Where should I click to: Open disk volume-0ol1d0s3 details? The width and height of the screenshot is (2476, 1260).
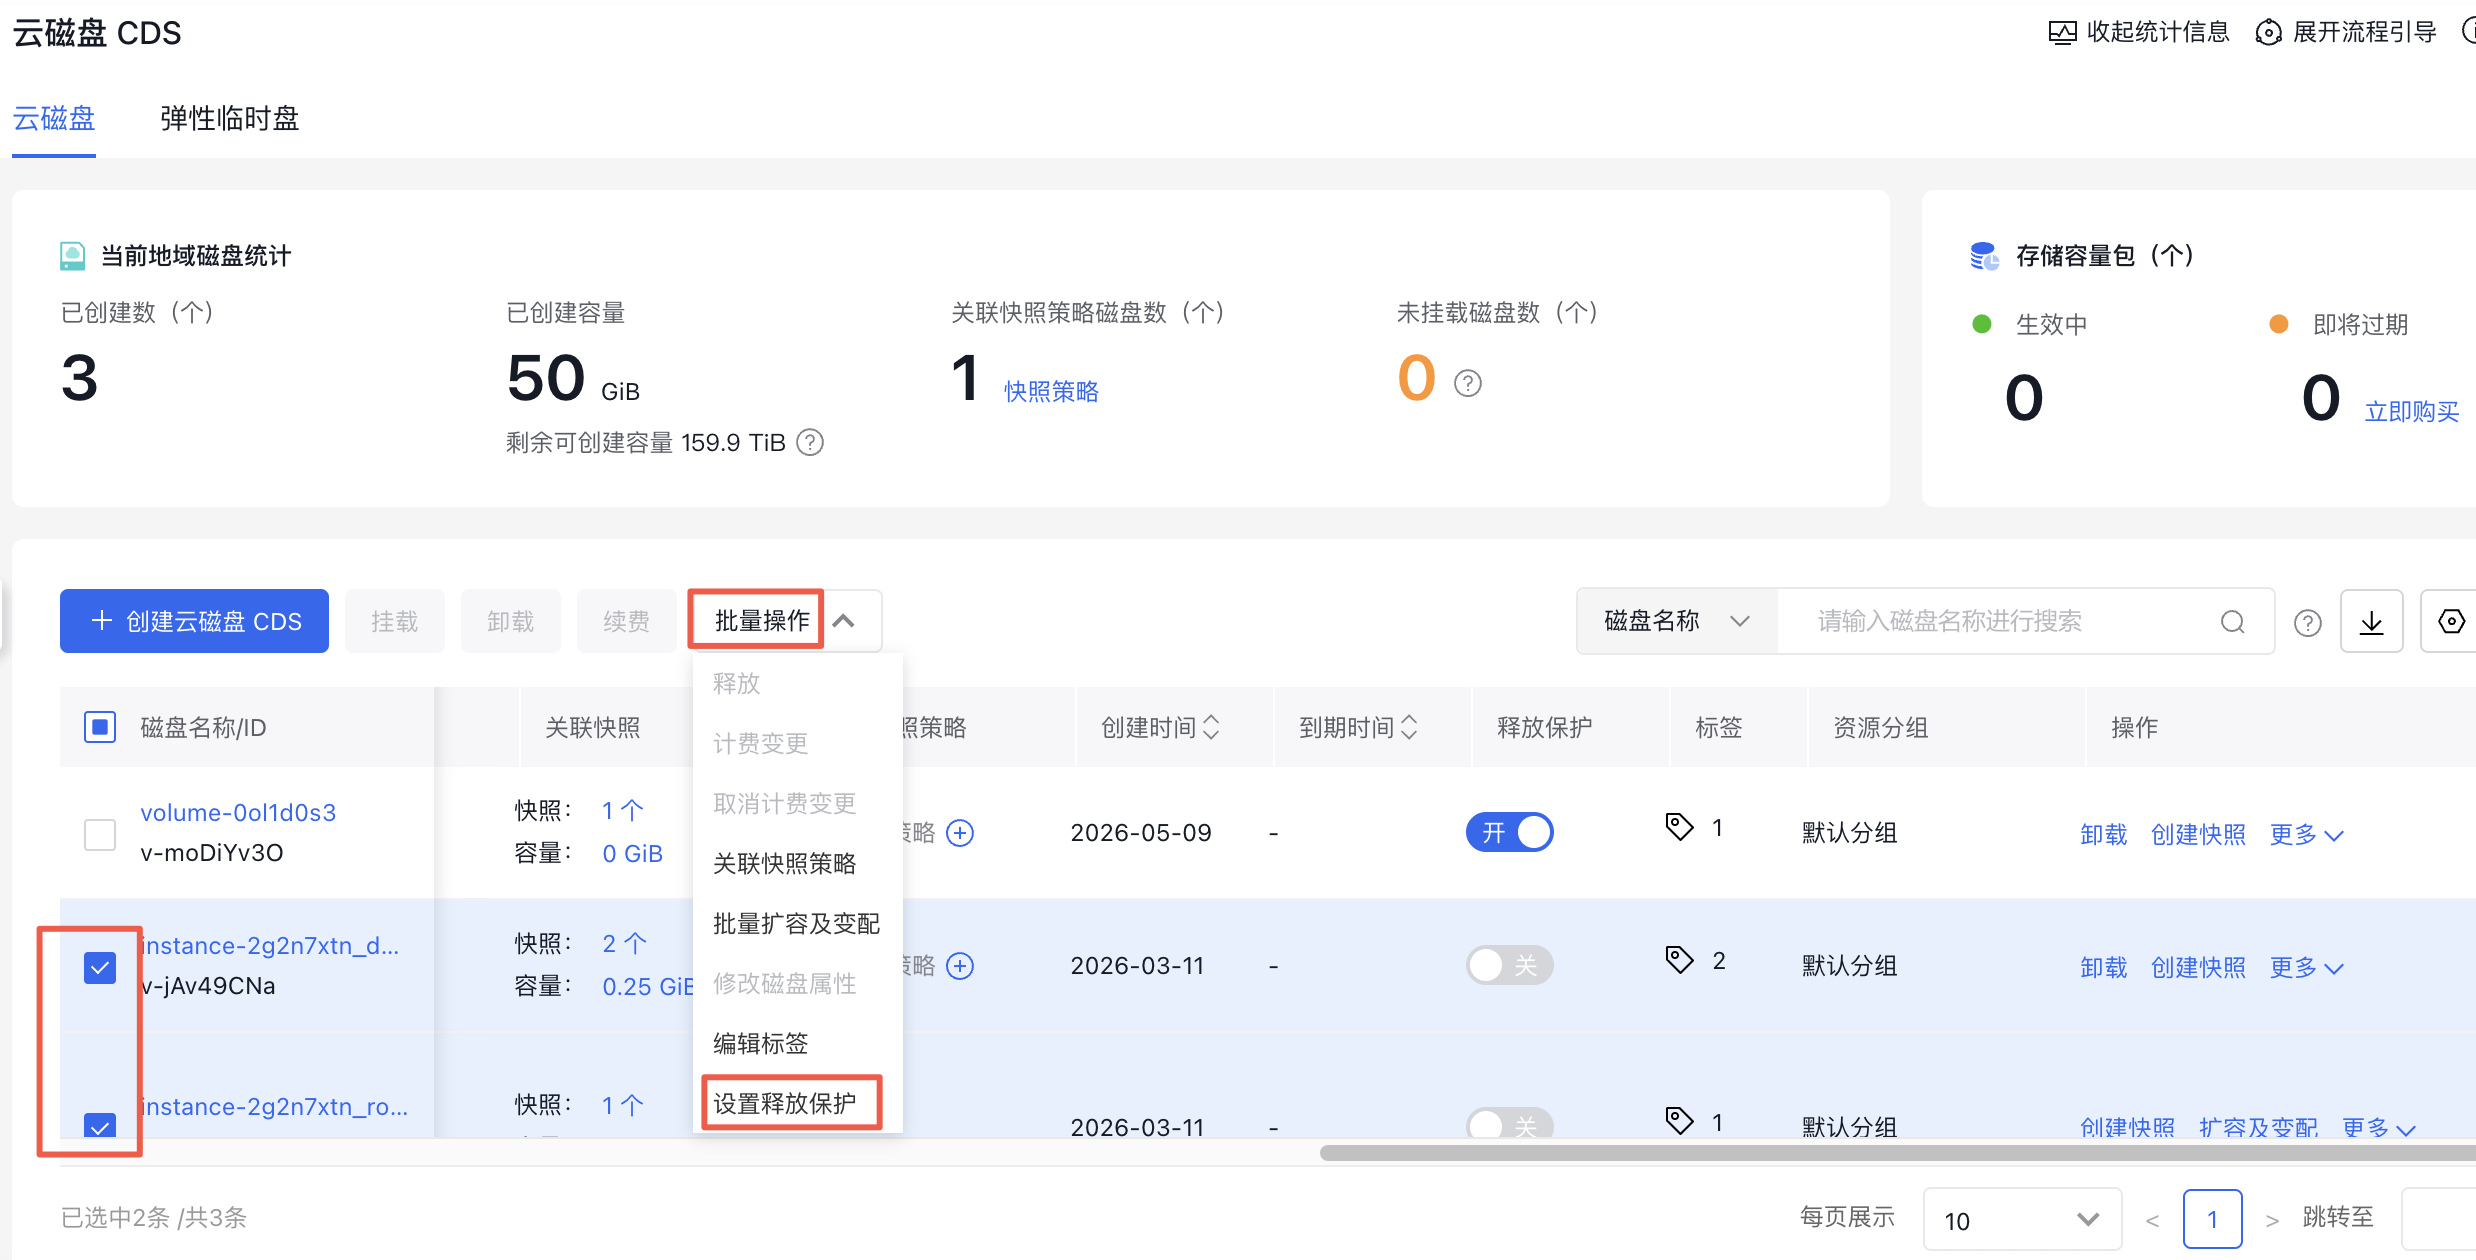(238, 812)
